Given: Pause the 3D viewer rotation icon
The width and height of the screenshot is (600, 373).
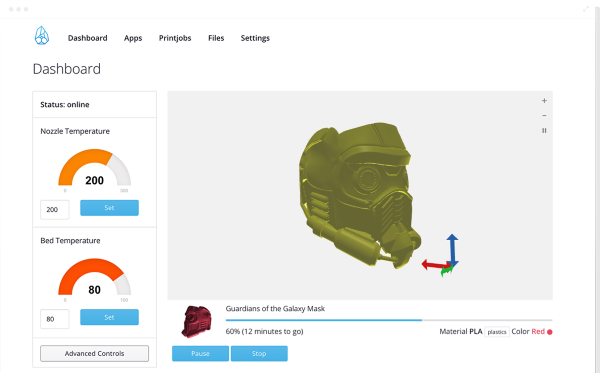Looking at the screenshot, I should point(544,130).
